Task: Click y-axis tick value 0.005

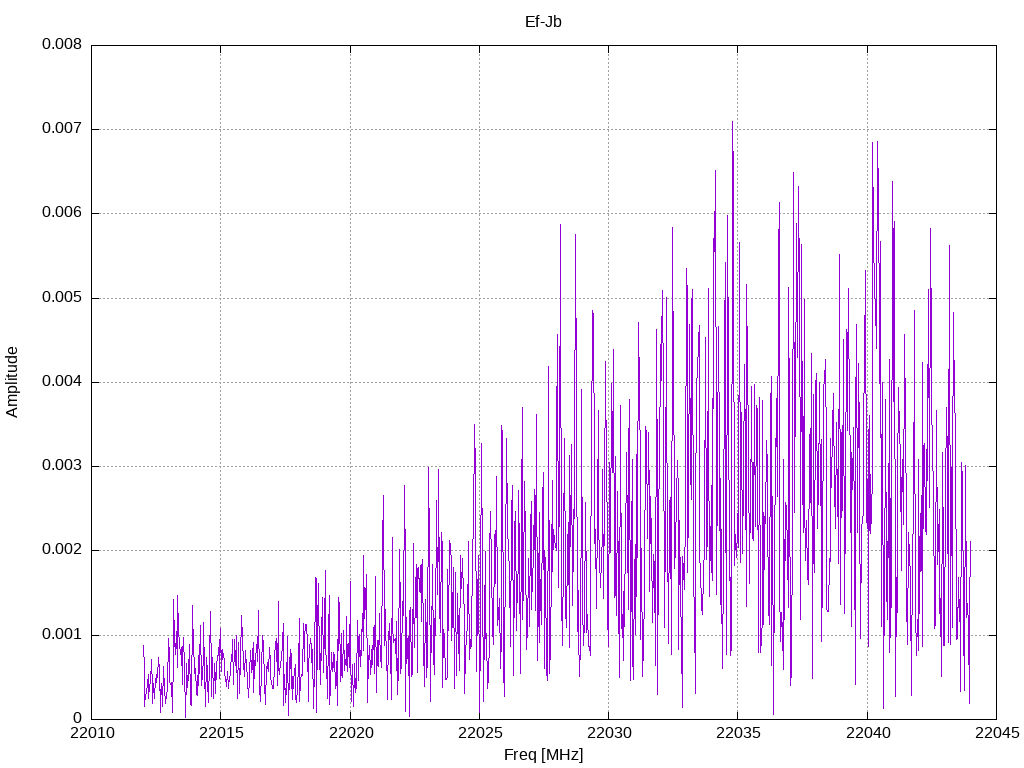Action: coord(62,298)
